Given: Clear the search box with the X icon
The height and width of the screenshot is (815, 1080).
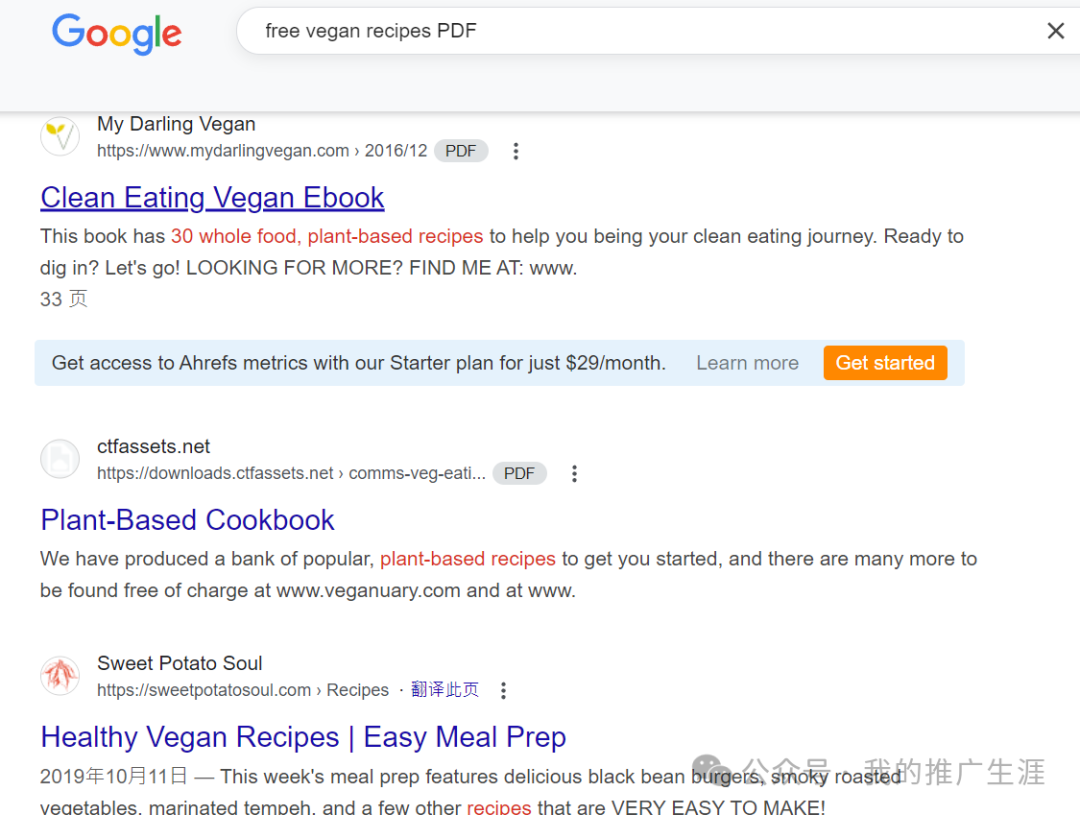Looking at the screenshot, I should tap(1055, 31).
